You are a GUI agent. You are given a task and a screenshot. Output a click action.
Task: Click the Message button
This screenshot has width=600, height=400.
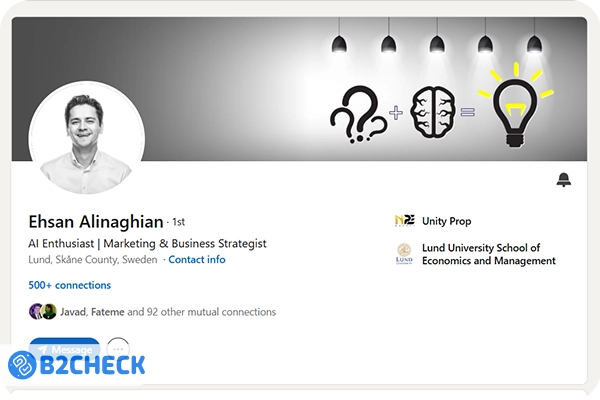point(64,349)
